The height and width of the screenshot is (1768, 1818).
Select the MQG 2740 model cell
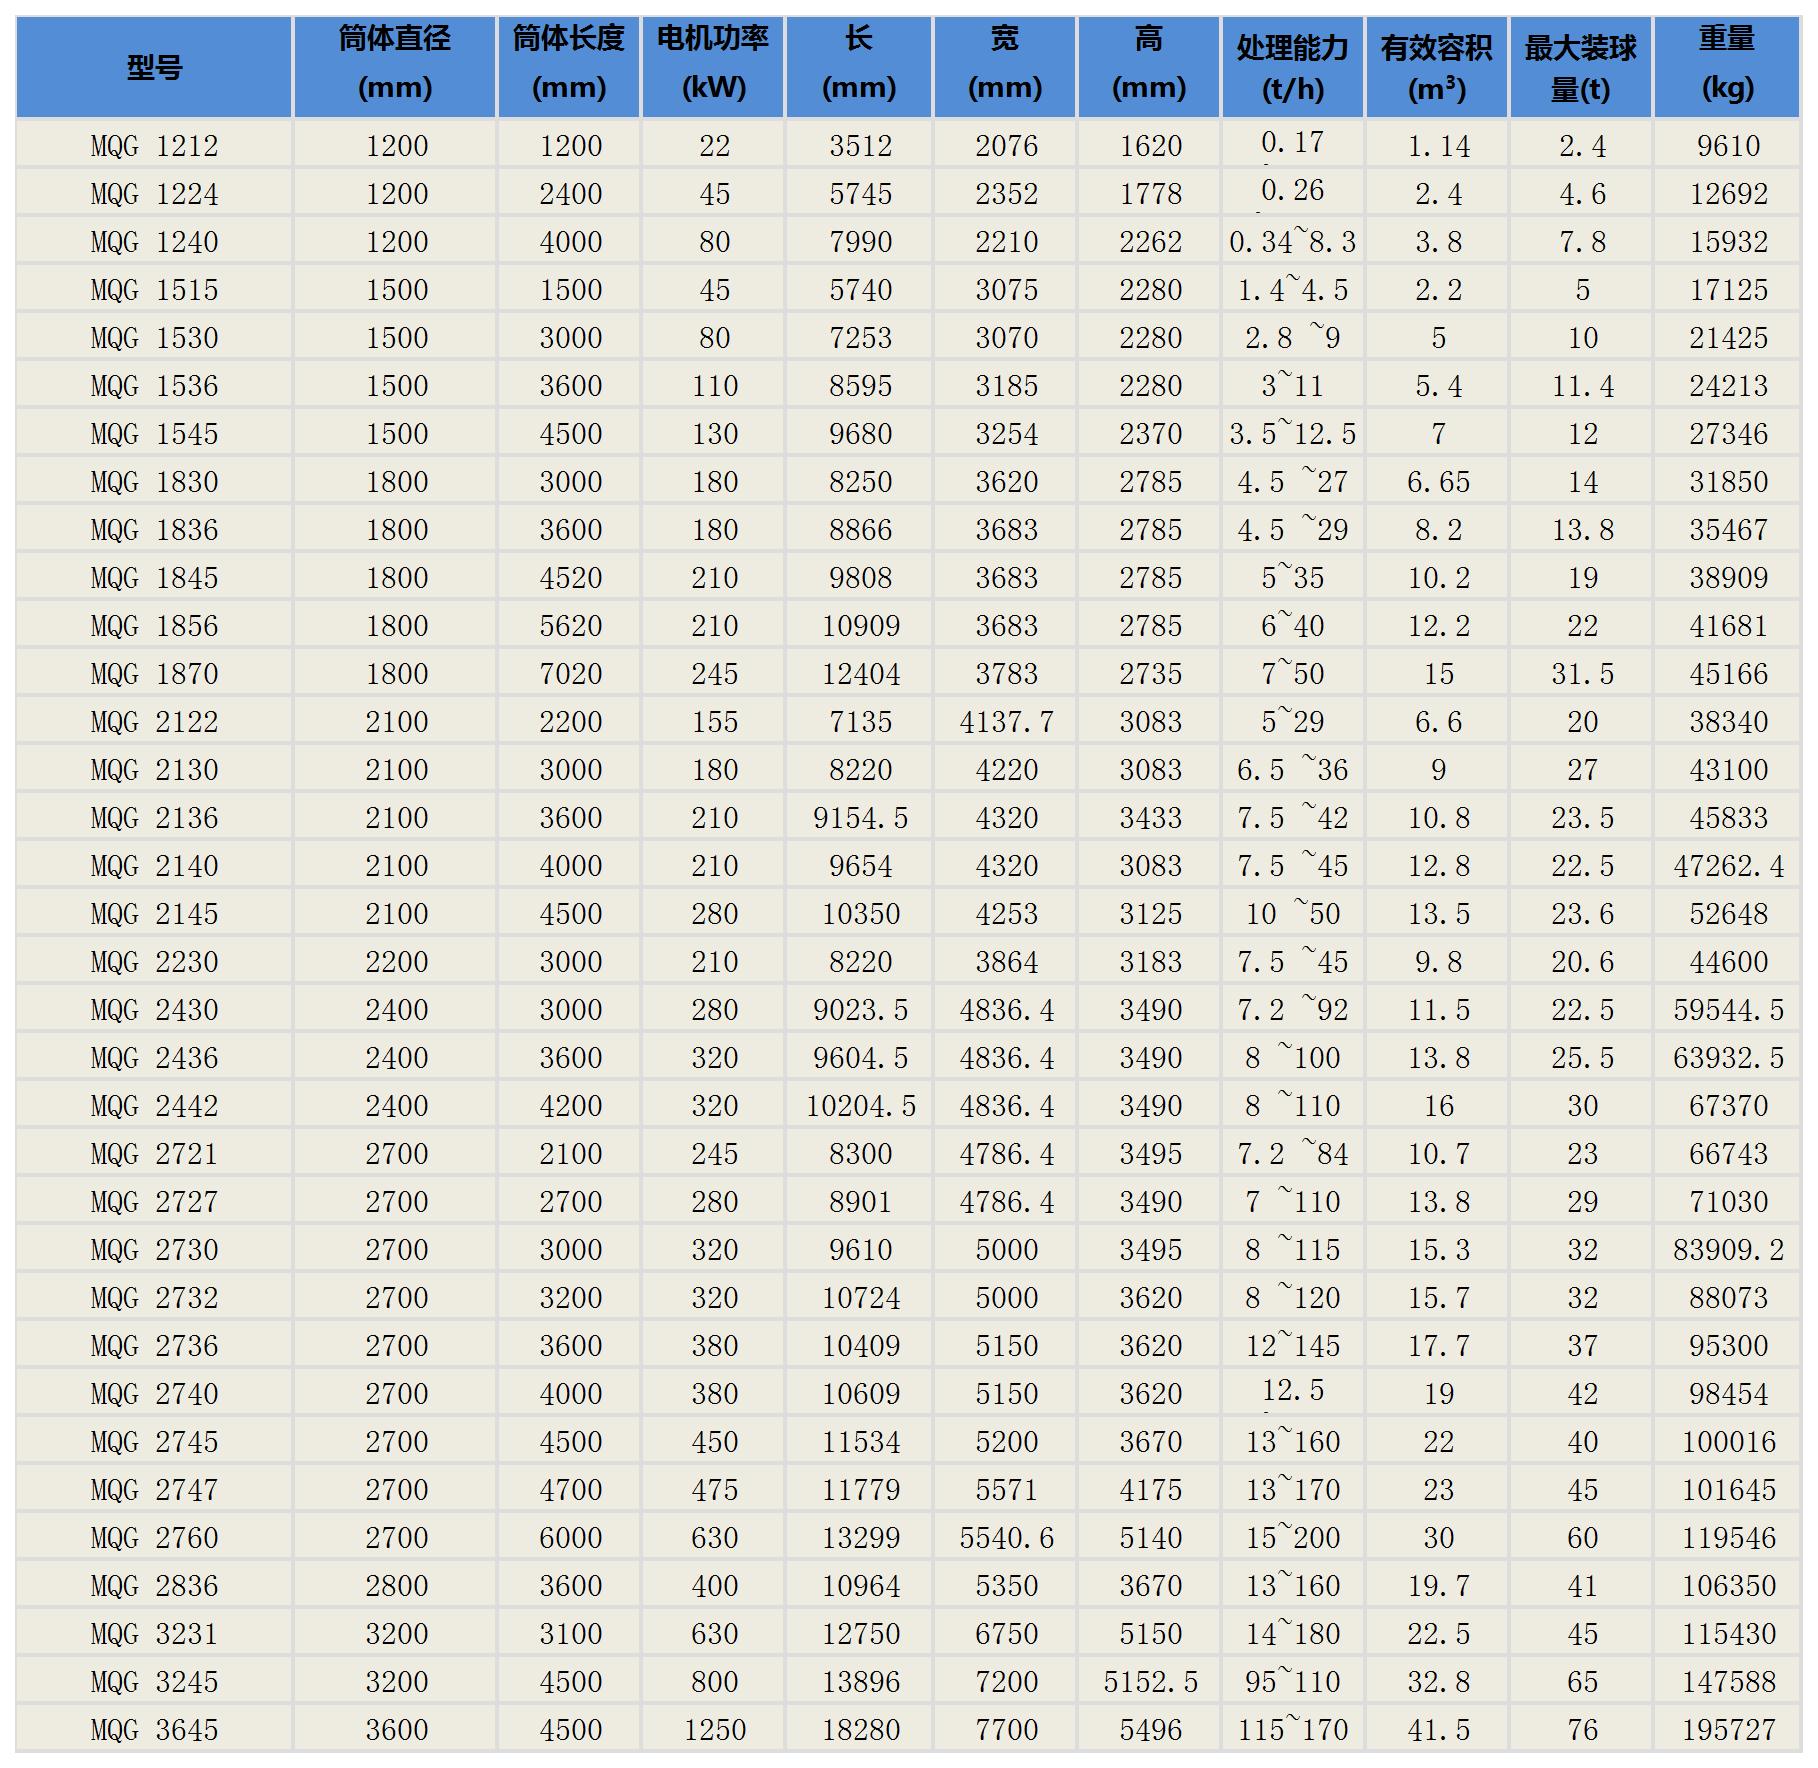154,1394
